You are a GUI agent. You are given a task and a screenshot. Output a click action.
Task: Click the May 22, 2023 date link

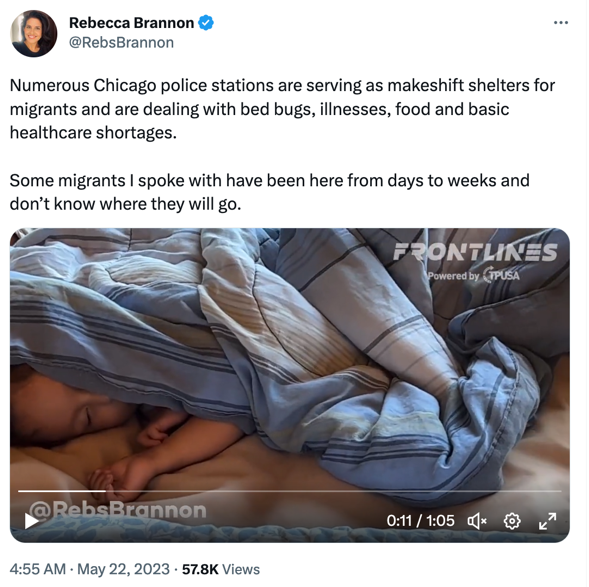coord(123,569)
